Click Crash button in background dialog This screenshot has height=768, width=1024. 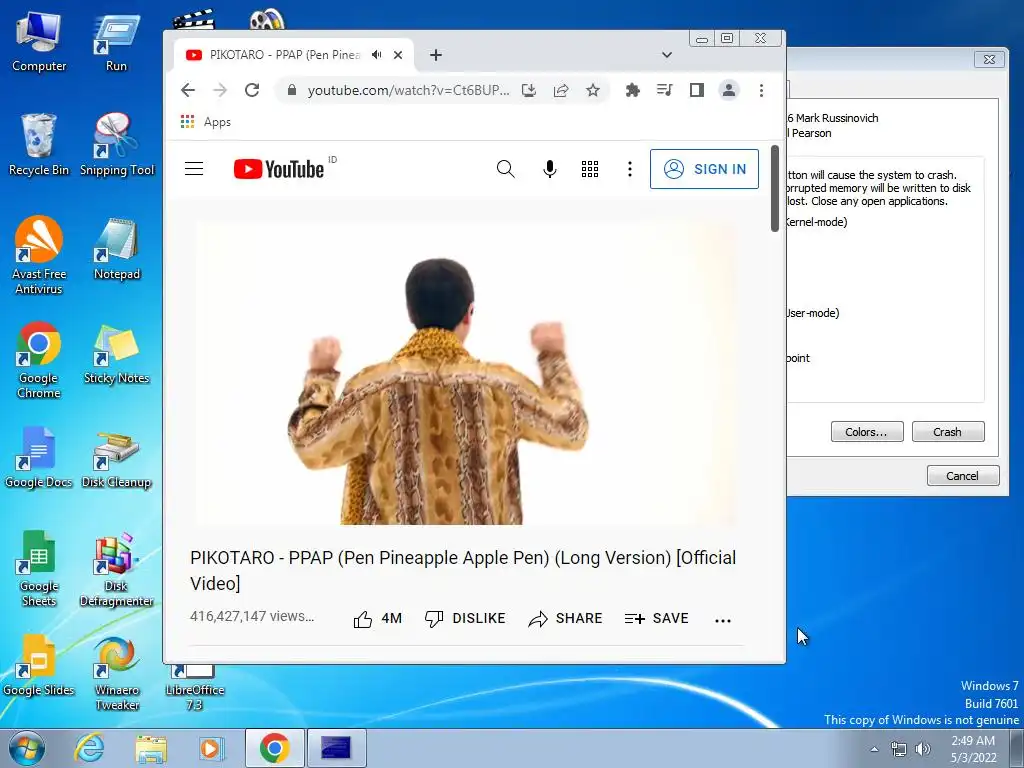(948, 432)
